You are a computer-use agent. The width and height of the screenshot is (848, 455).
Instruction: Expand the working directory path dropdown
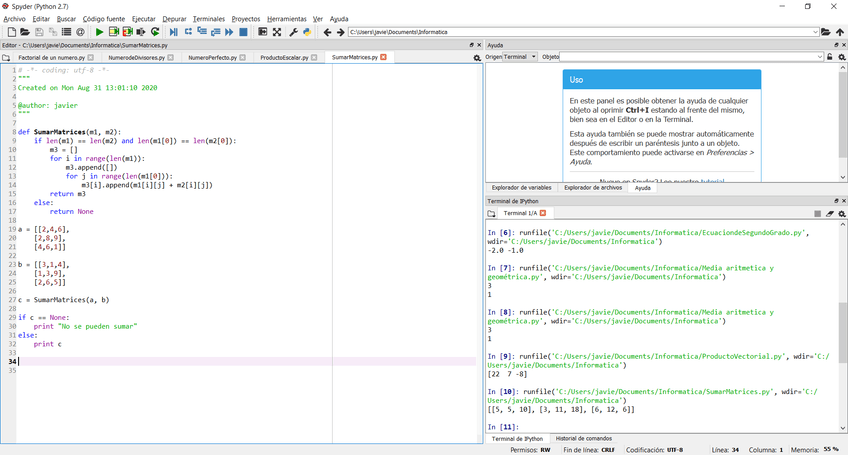click(x=813, y=32)
